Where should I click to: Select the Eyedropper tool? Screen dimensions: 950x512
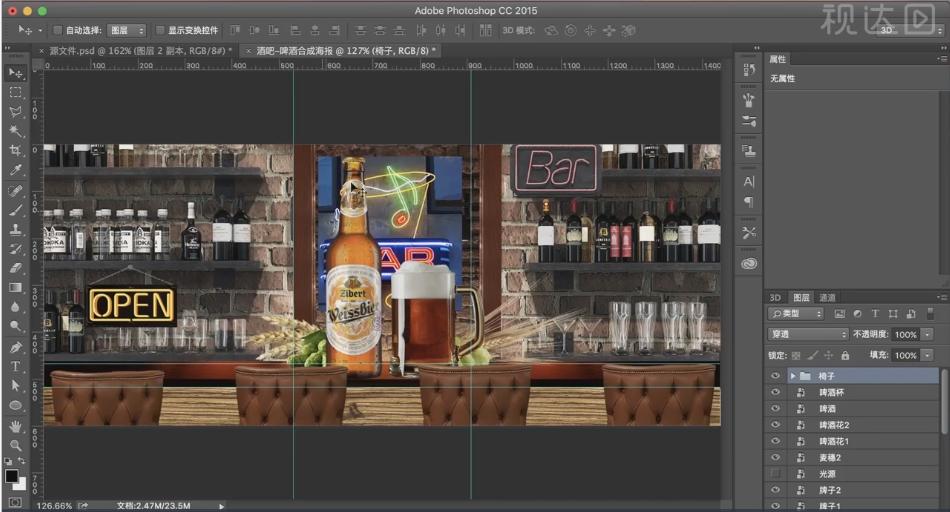tap(15, 170)
